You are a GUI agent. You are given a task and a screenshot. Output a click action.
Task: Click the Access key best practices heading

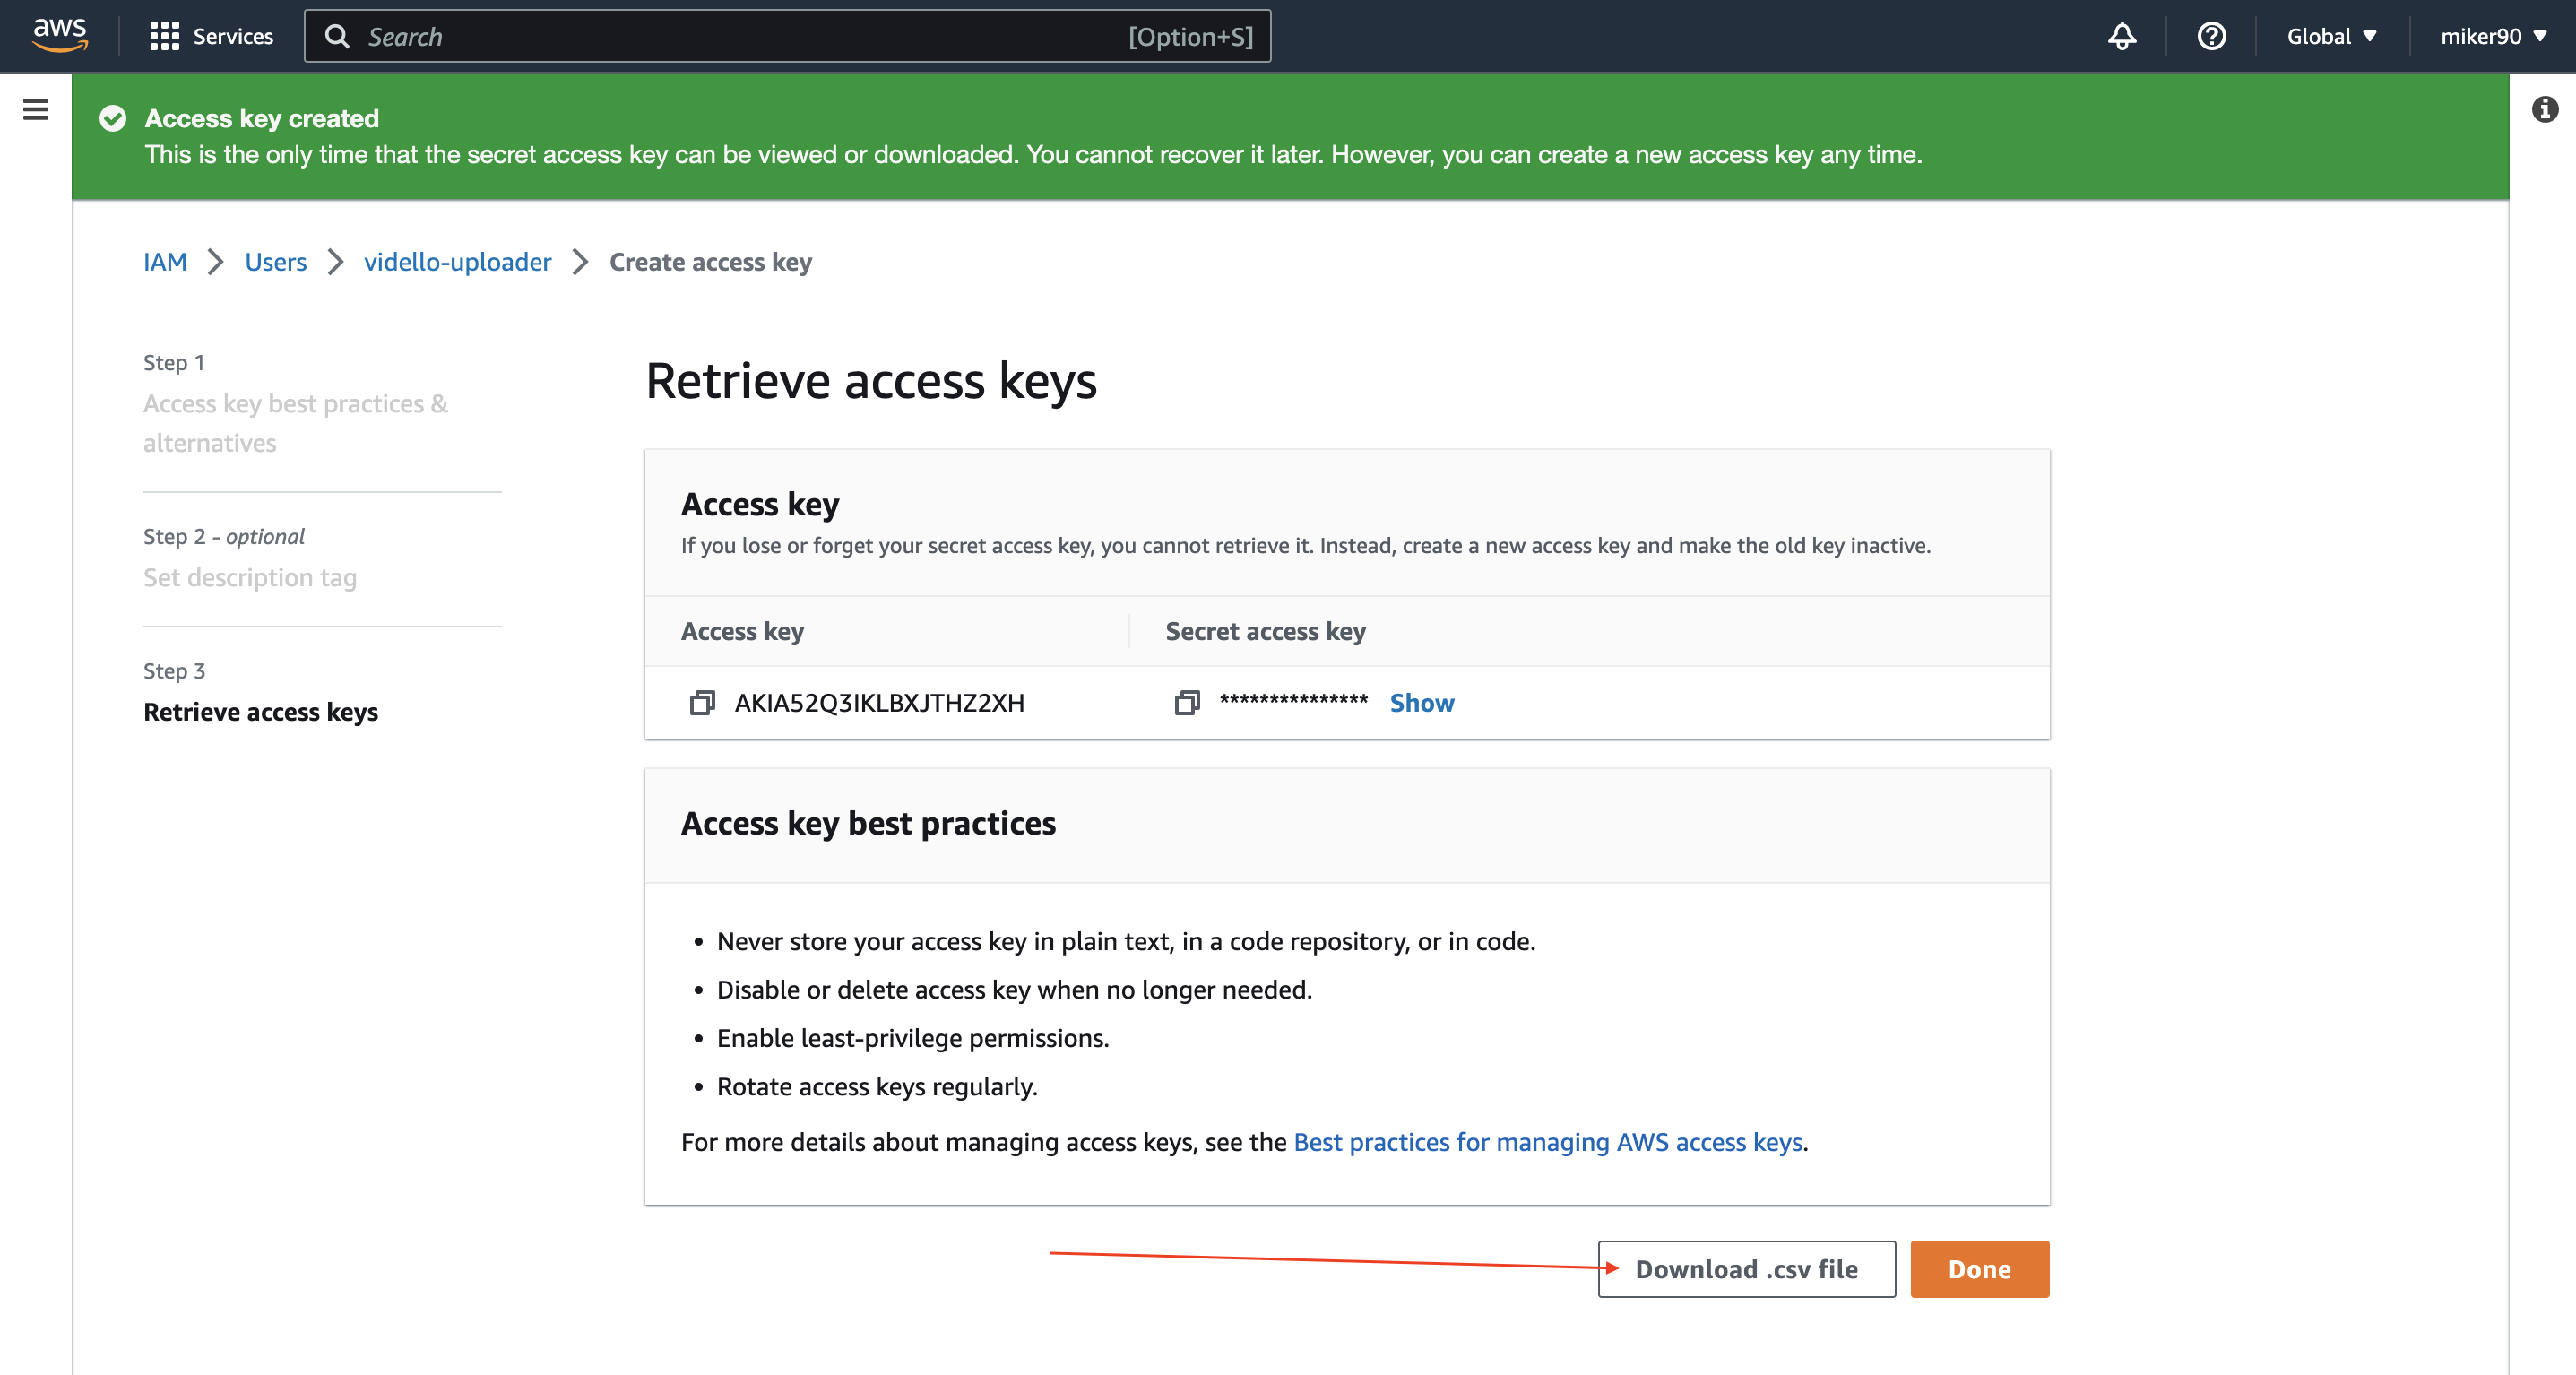pyautogui.click(x=868, y=823)
